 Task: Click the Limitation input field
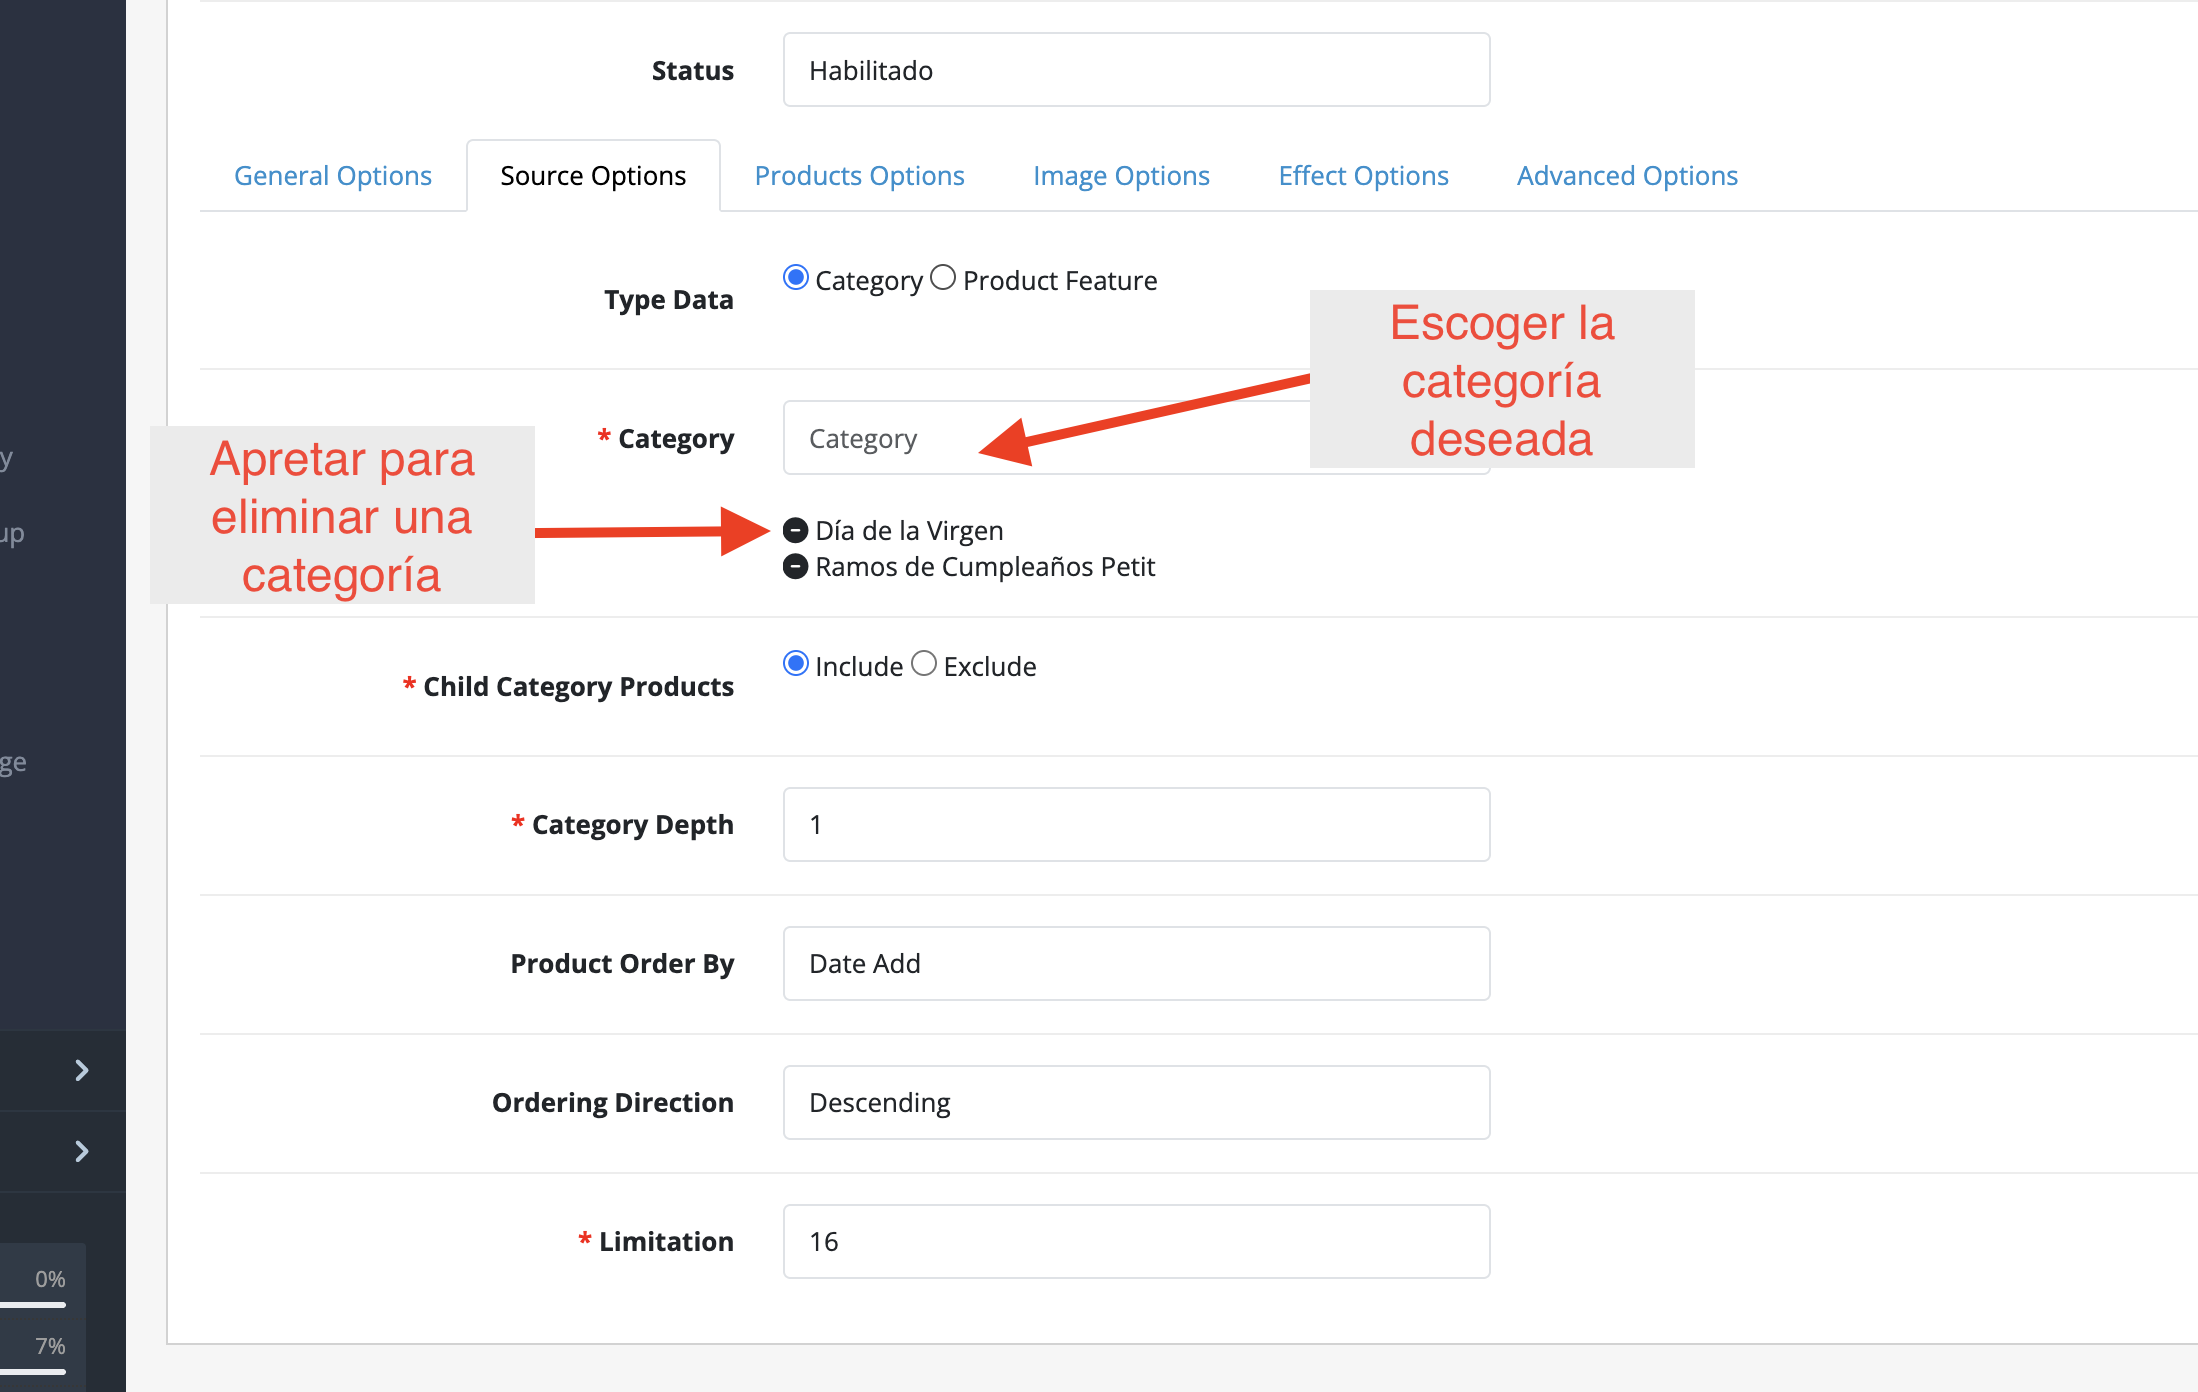[x=1136, y=1241]
